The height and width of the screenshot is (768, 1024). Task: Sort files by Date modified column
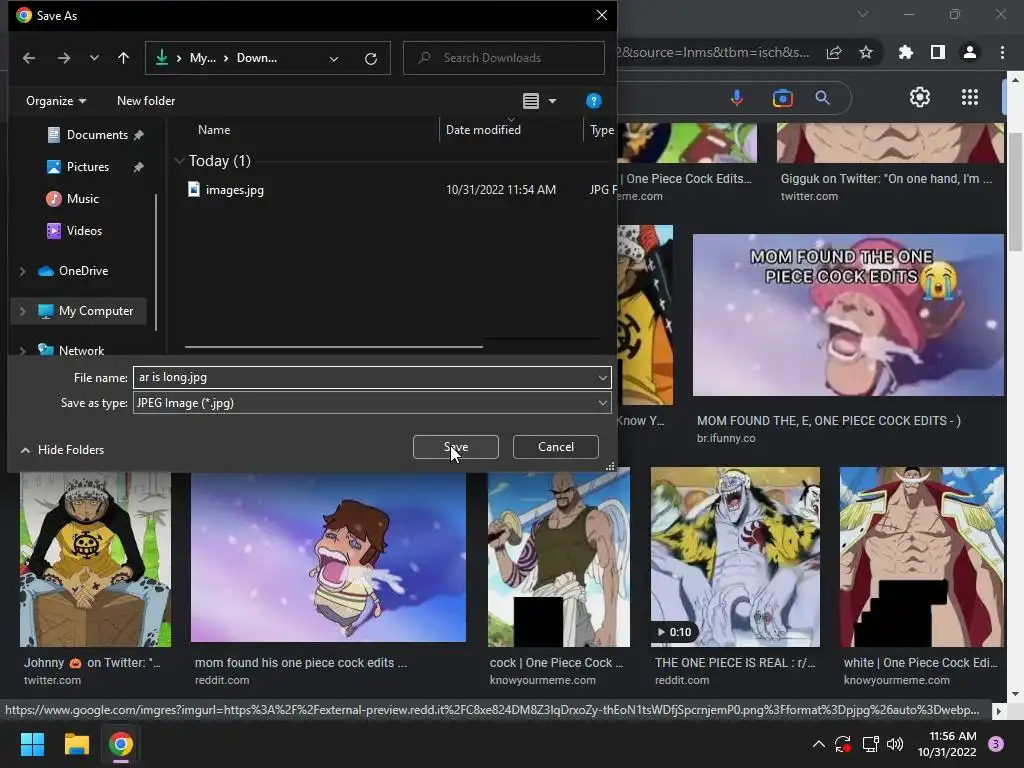[x=483, y=130]
